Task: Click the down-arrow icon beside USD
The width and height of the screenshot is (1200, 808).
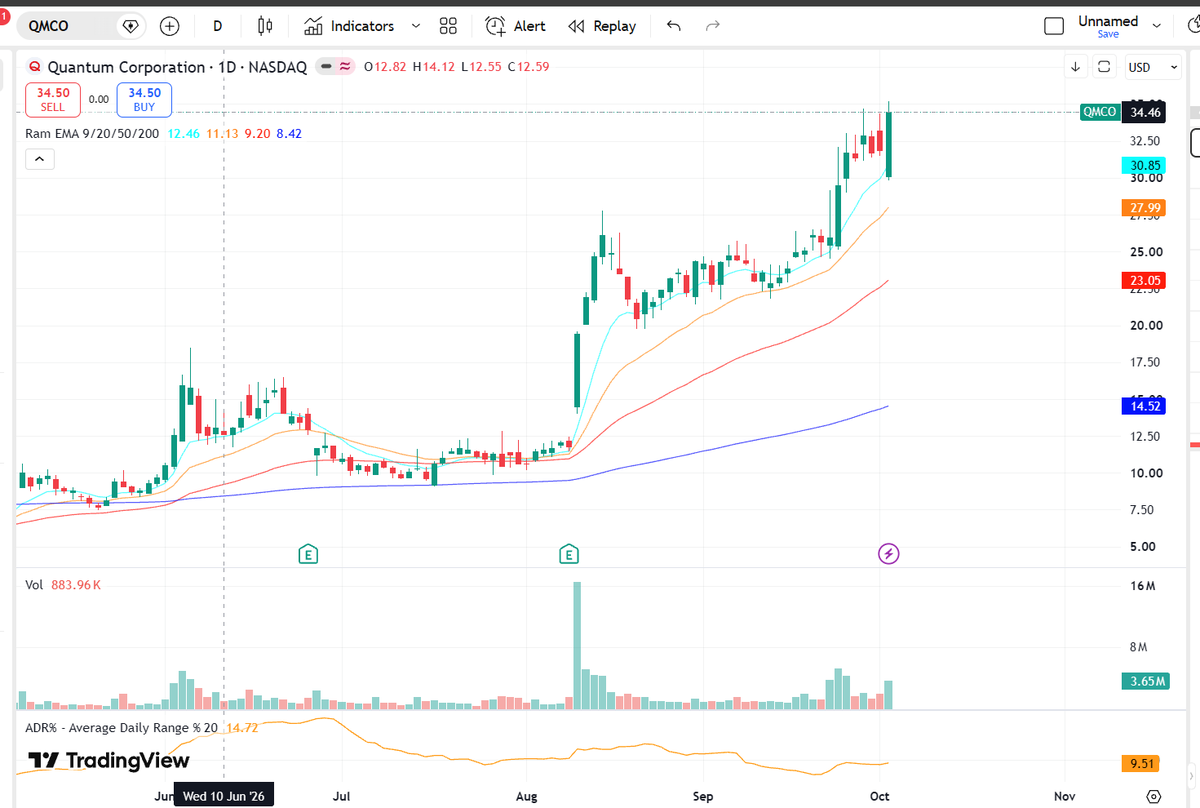Action: pyautogui.click(x=1076, y=67)
